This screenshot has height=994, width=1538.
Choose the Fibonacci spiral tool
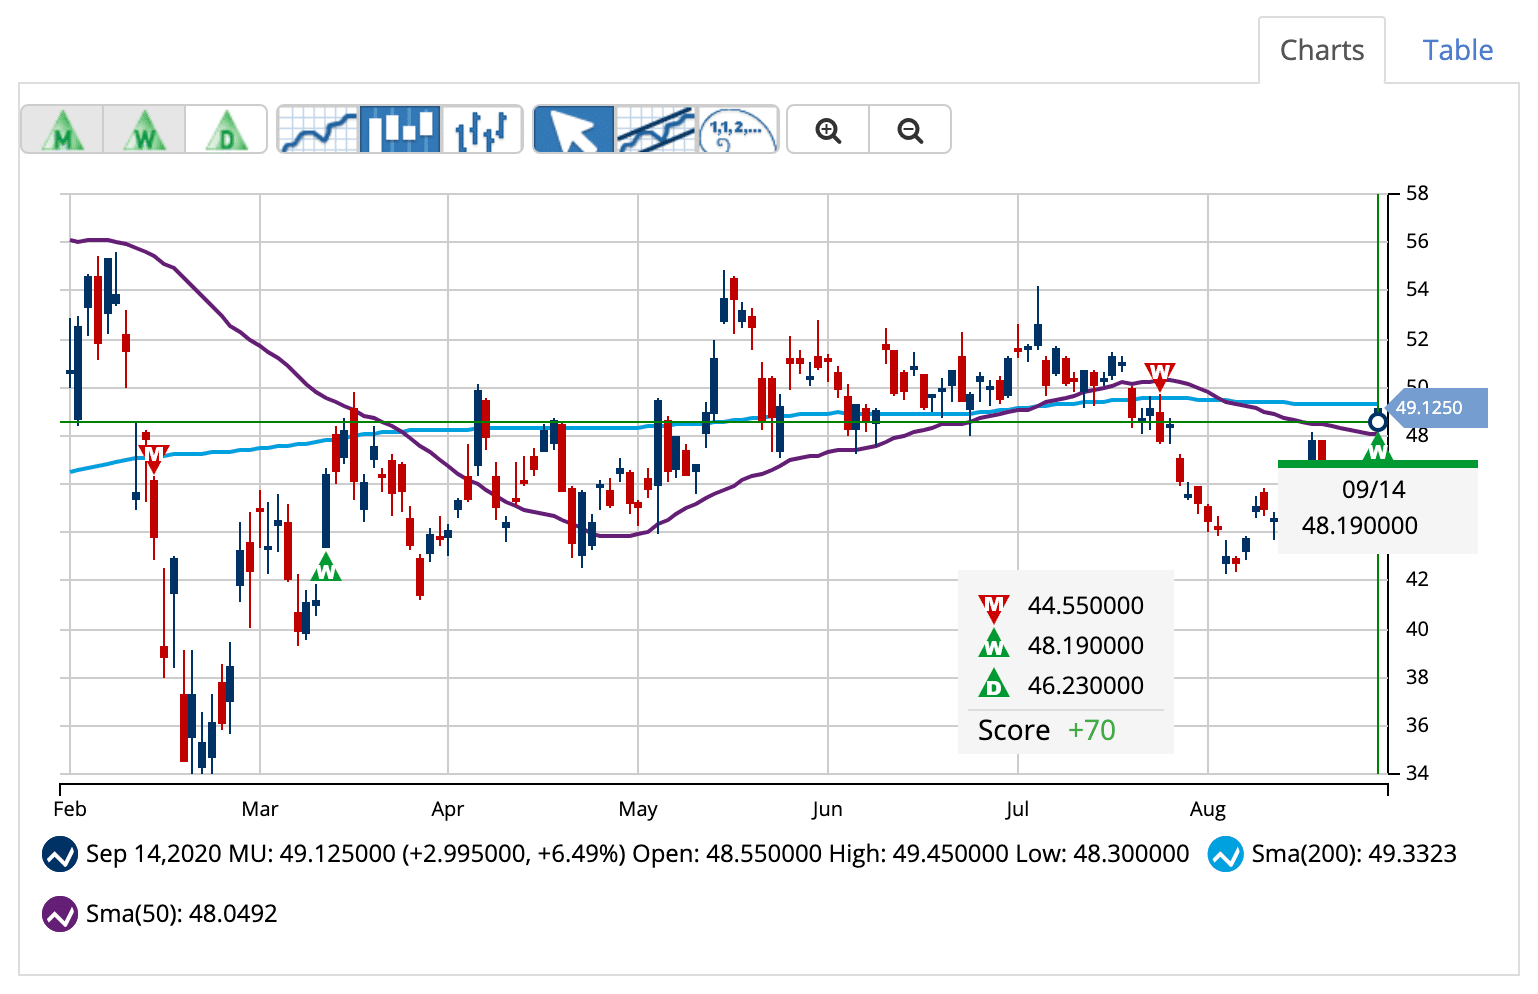[x=738, y=129]
